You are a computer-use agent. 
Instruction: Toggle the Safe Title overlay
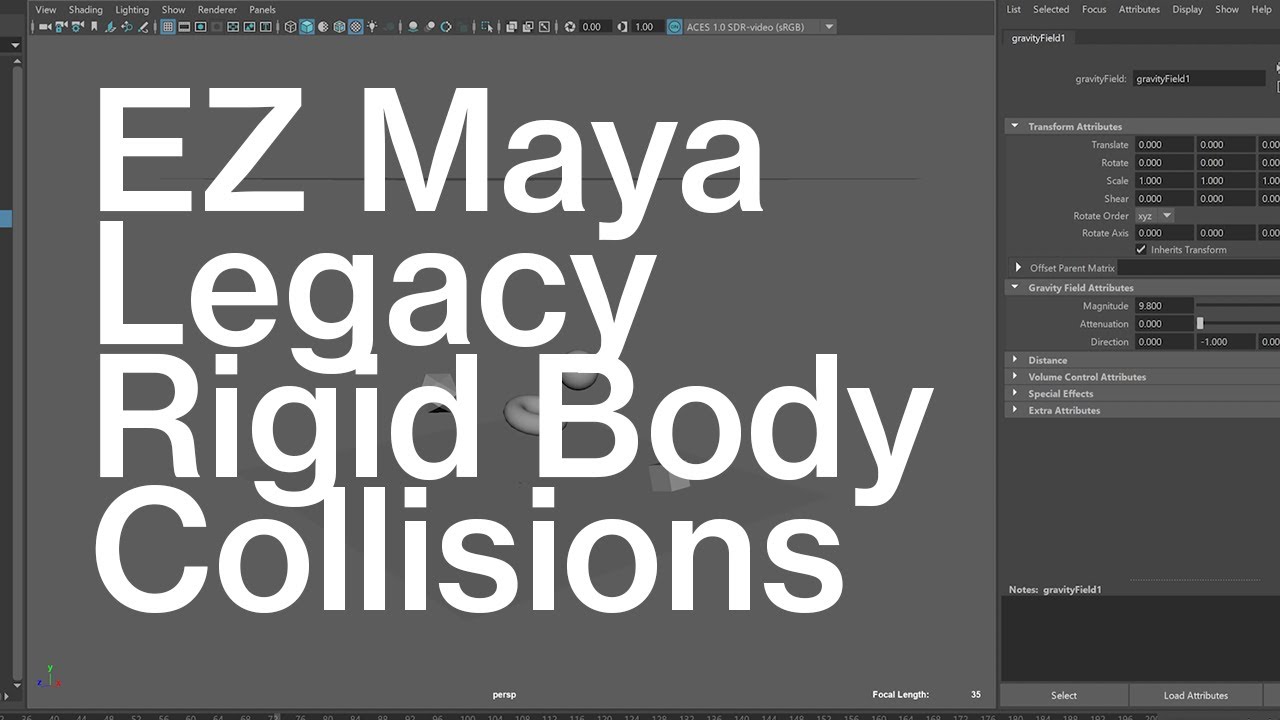265,27
